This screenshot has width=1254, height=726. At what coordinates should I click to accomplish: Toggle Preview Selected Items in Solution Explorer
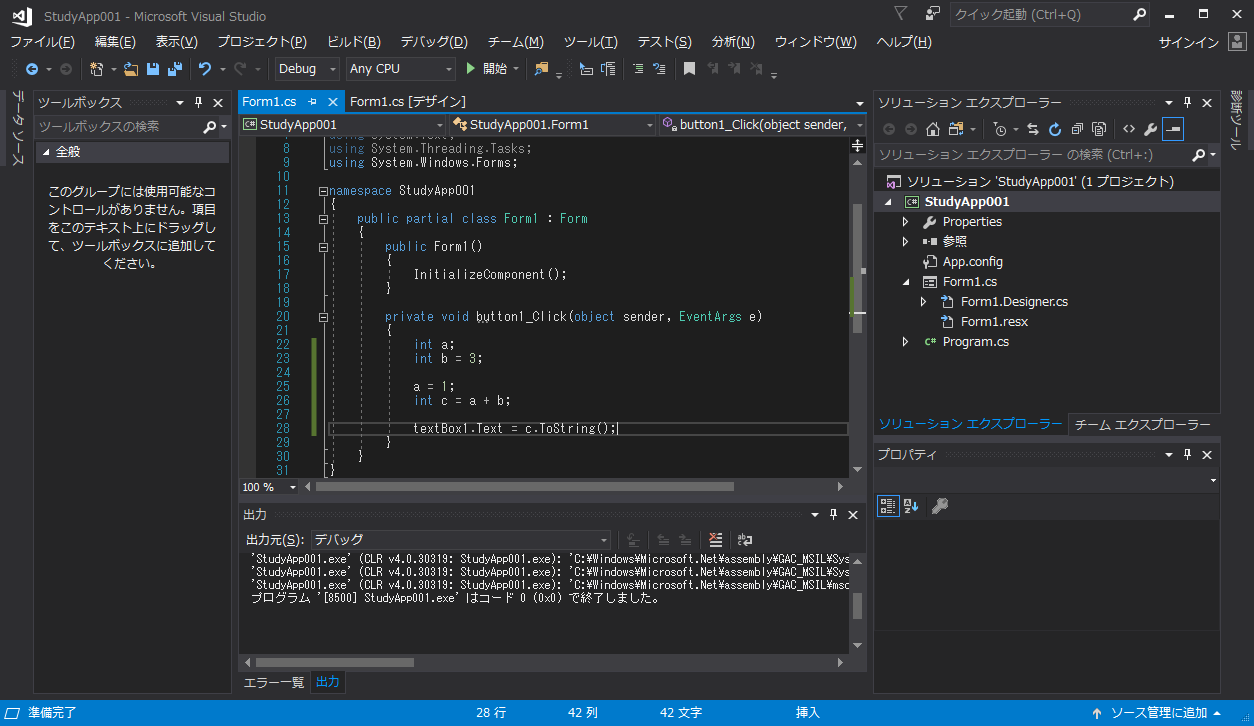click(1172, 129)
